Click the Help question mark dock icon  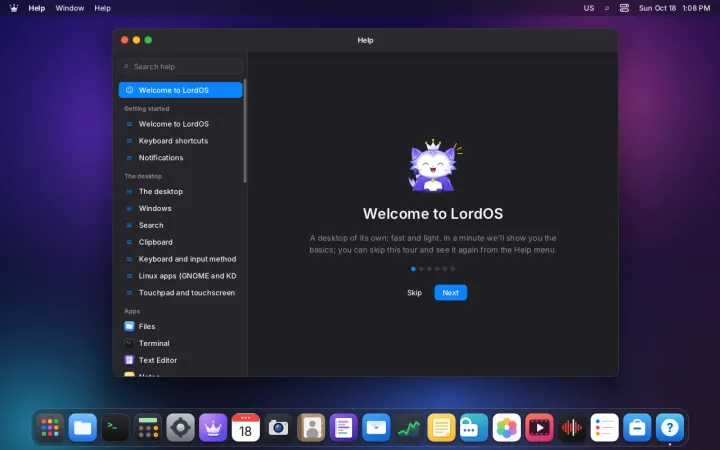(x=669, y=428)
